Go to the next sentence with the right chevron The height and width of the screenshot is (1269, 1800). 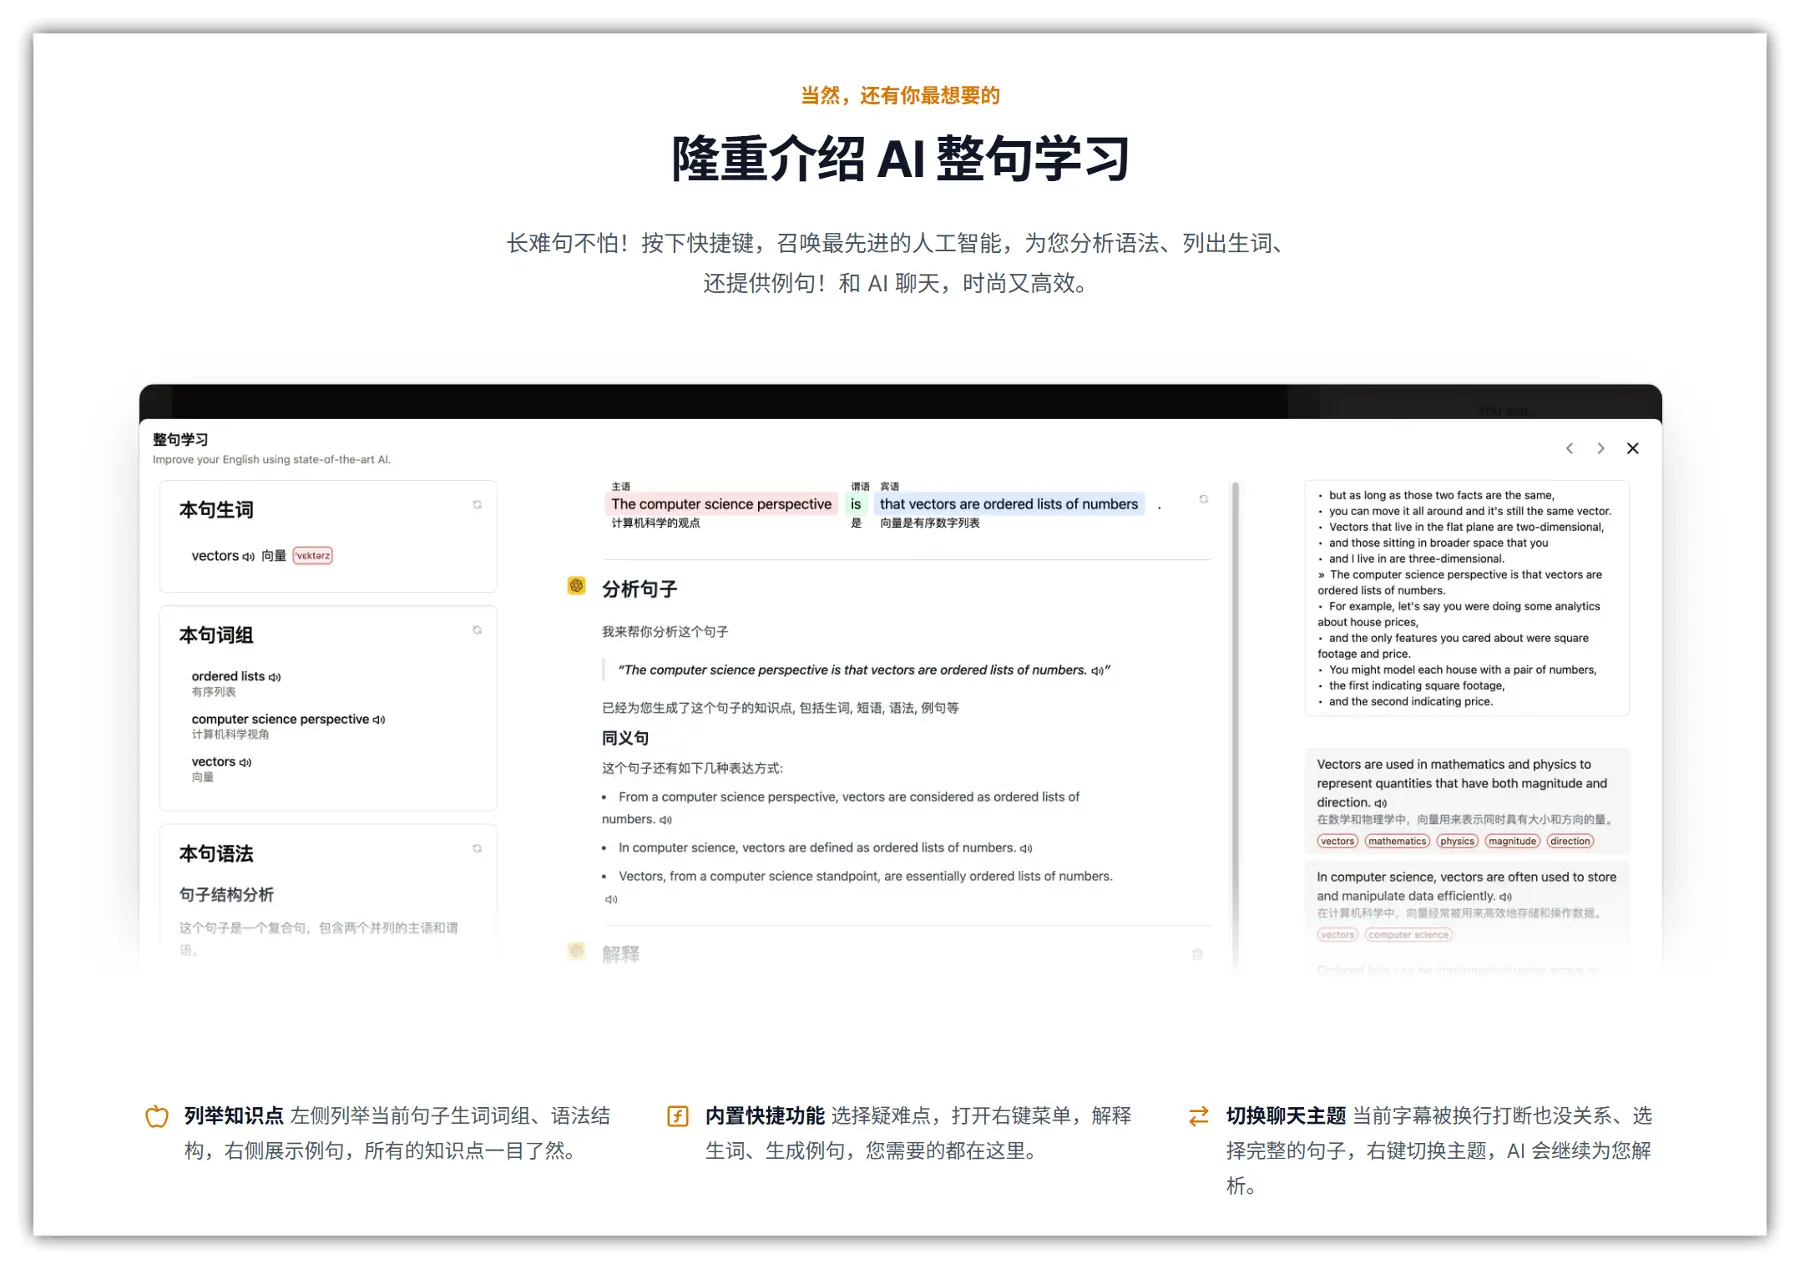(x=1601, y=448)
